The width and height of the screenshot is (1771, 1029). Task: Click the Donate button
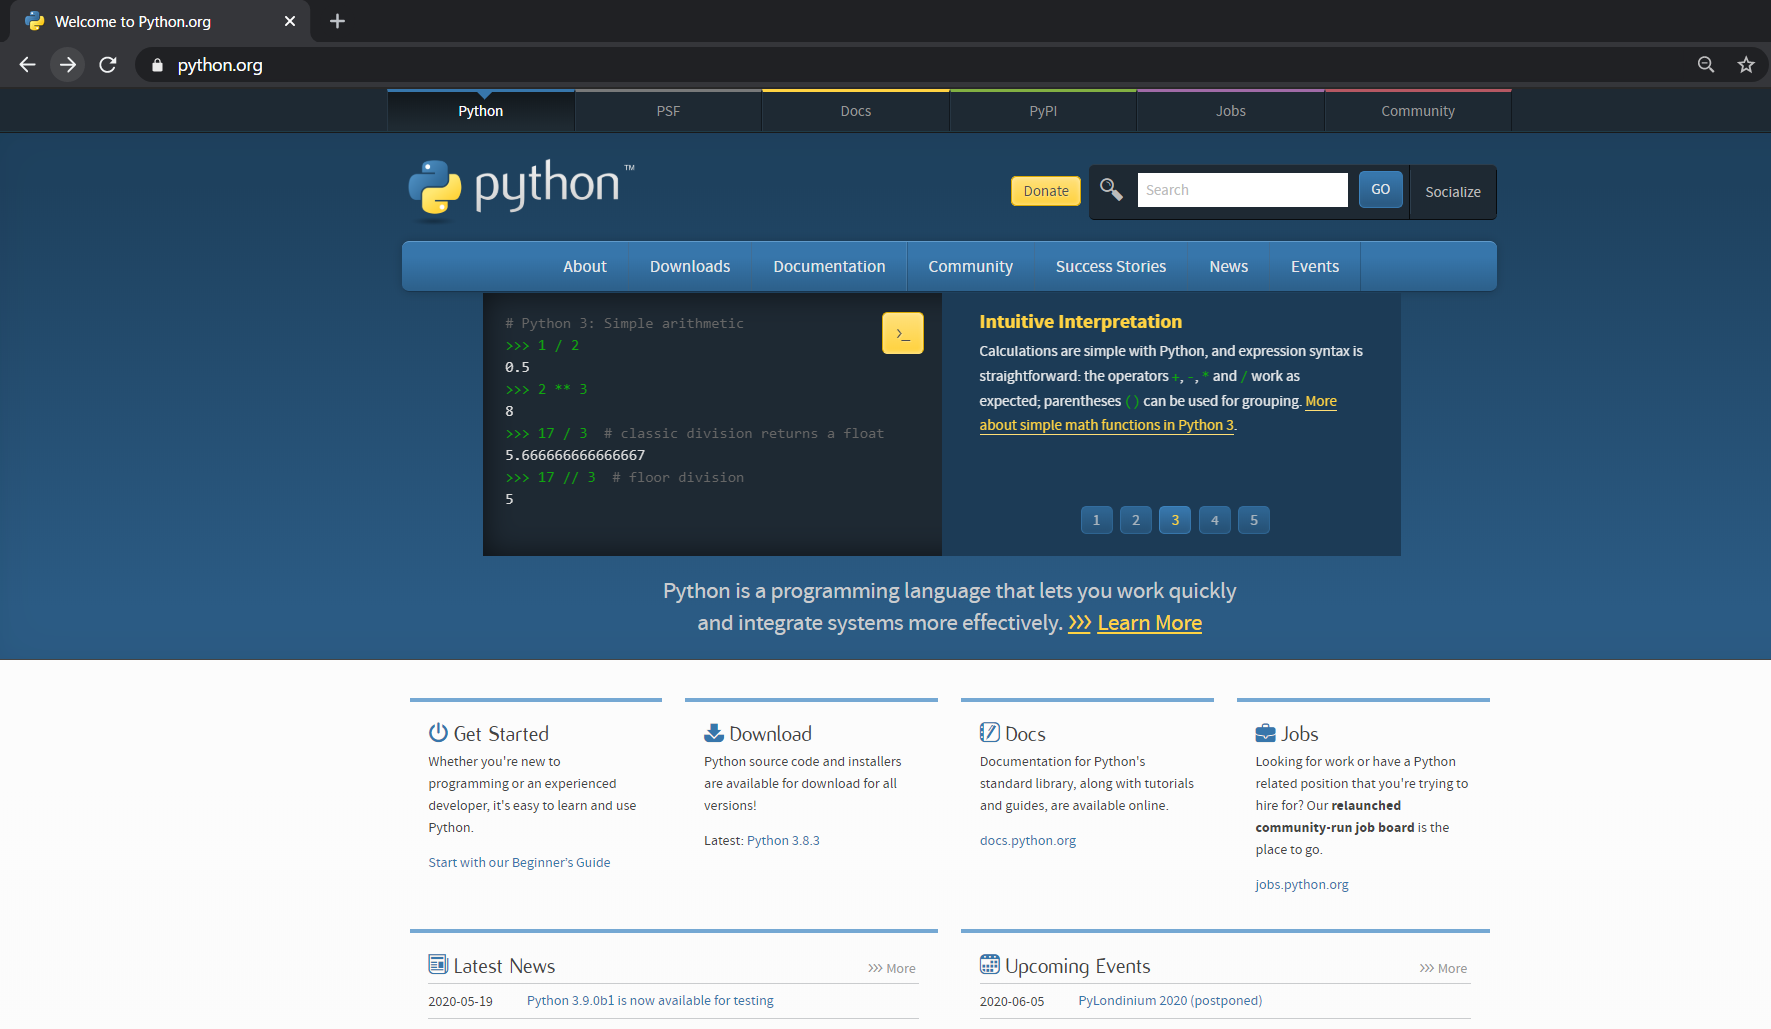[x=1045, y=190]
